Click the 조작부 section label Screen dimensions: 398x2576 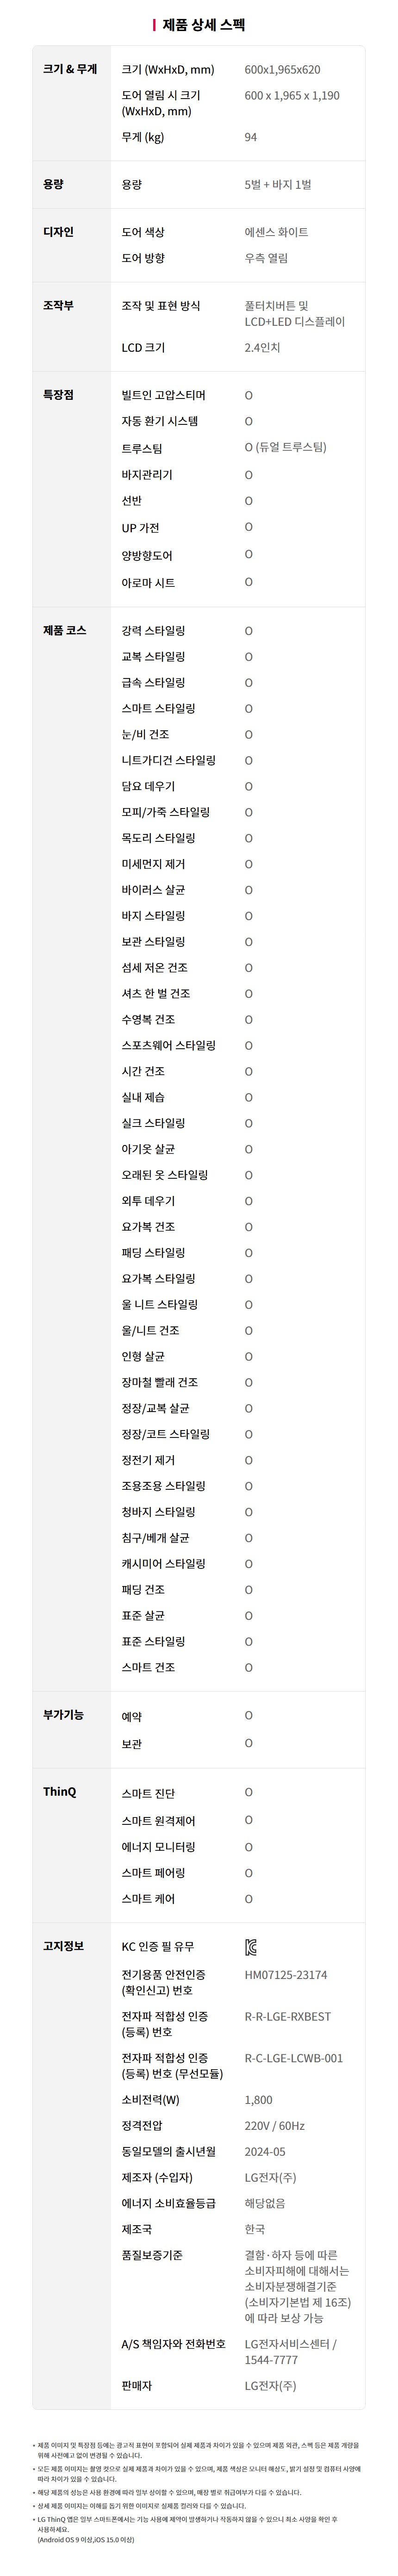click(x=58, y=305)
